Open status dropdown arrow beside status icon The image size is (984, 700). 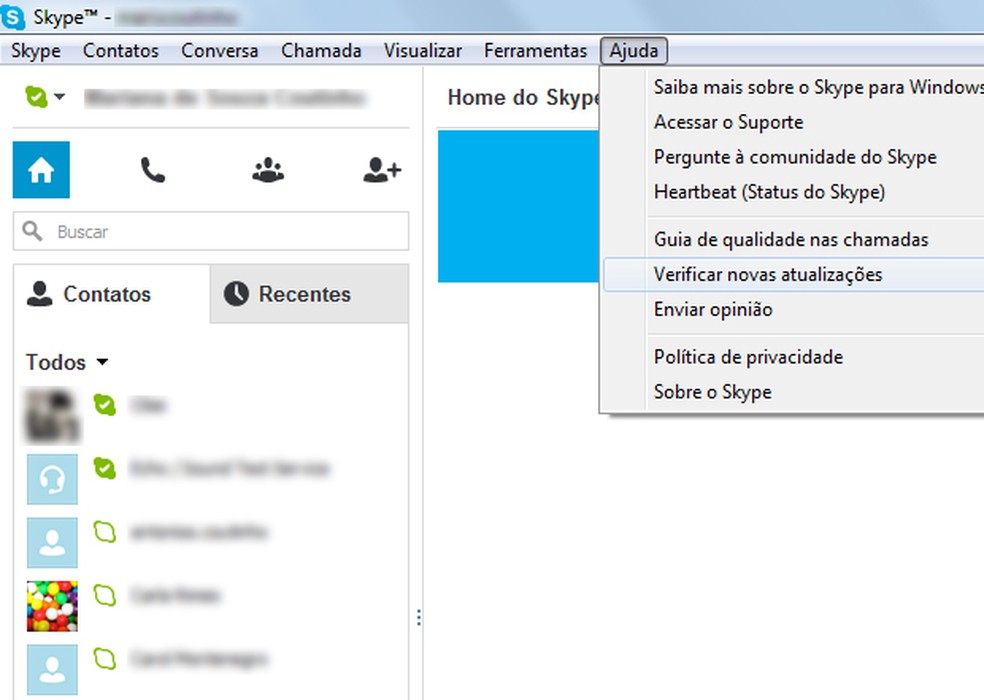coord(60,97)
